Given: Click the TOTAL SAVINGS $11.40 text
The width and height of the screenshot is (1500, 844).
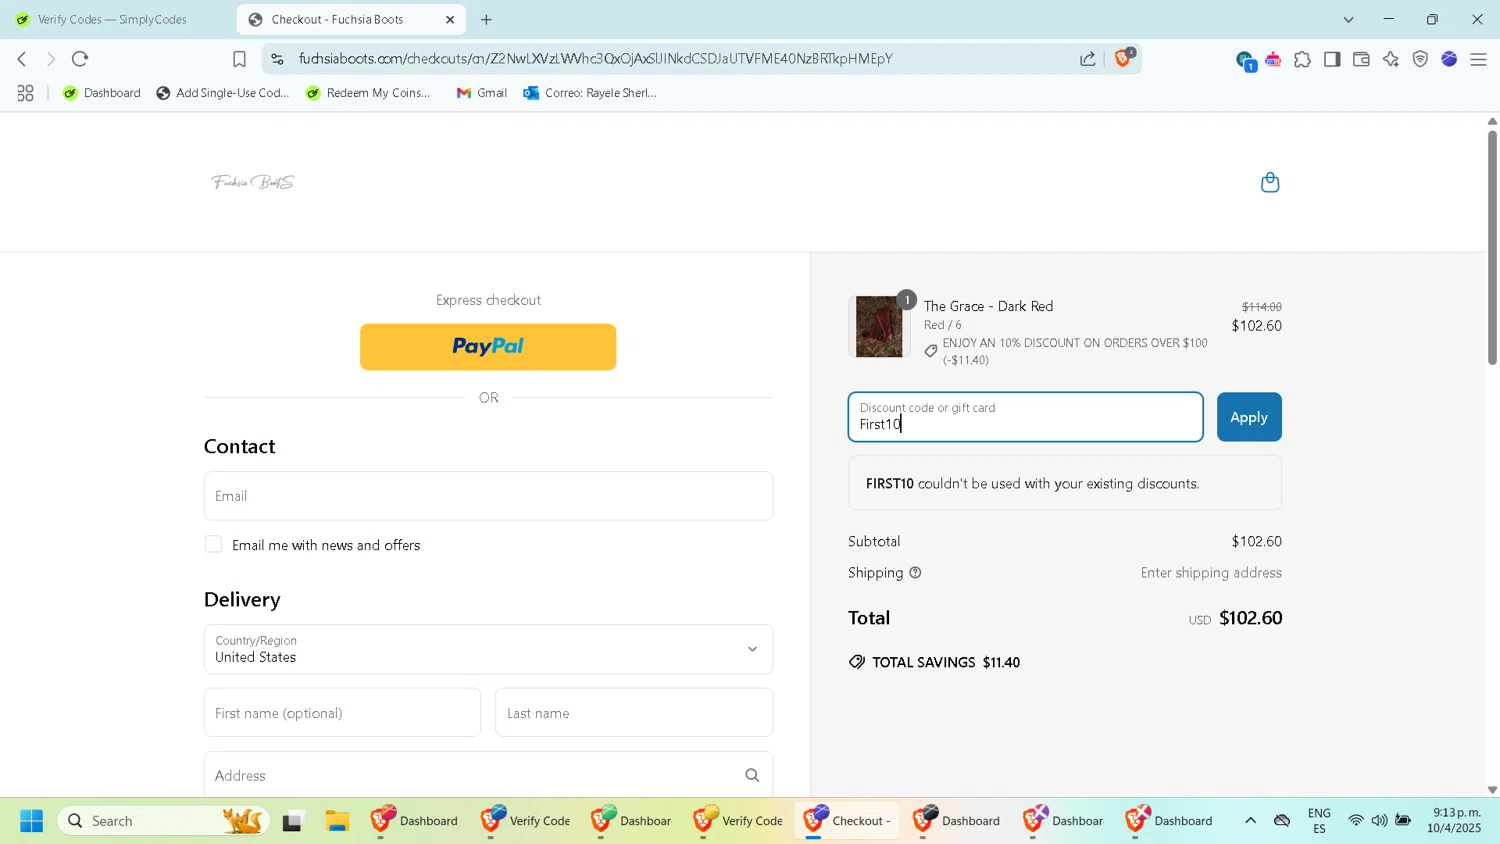Looking at the screenshot, I should [x=946, y=662].
